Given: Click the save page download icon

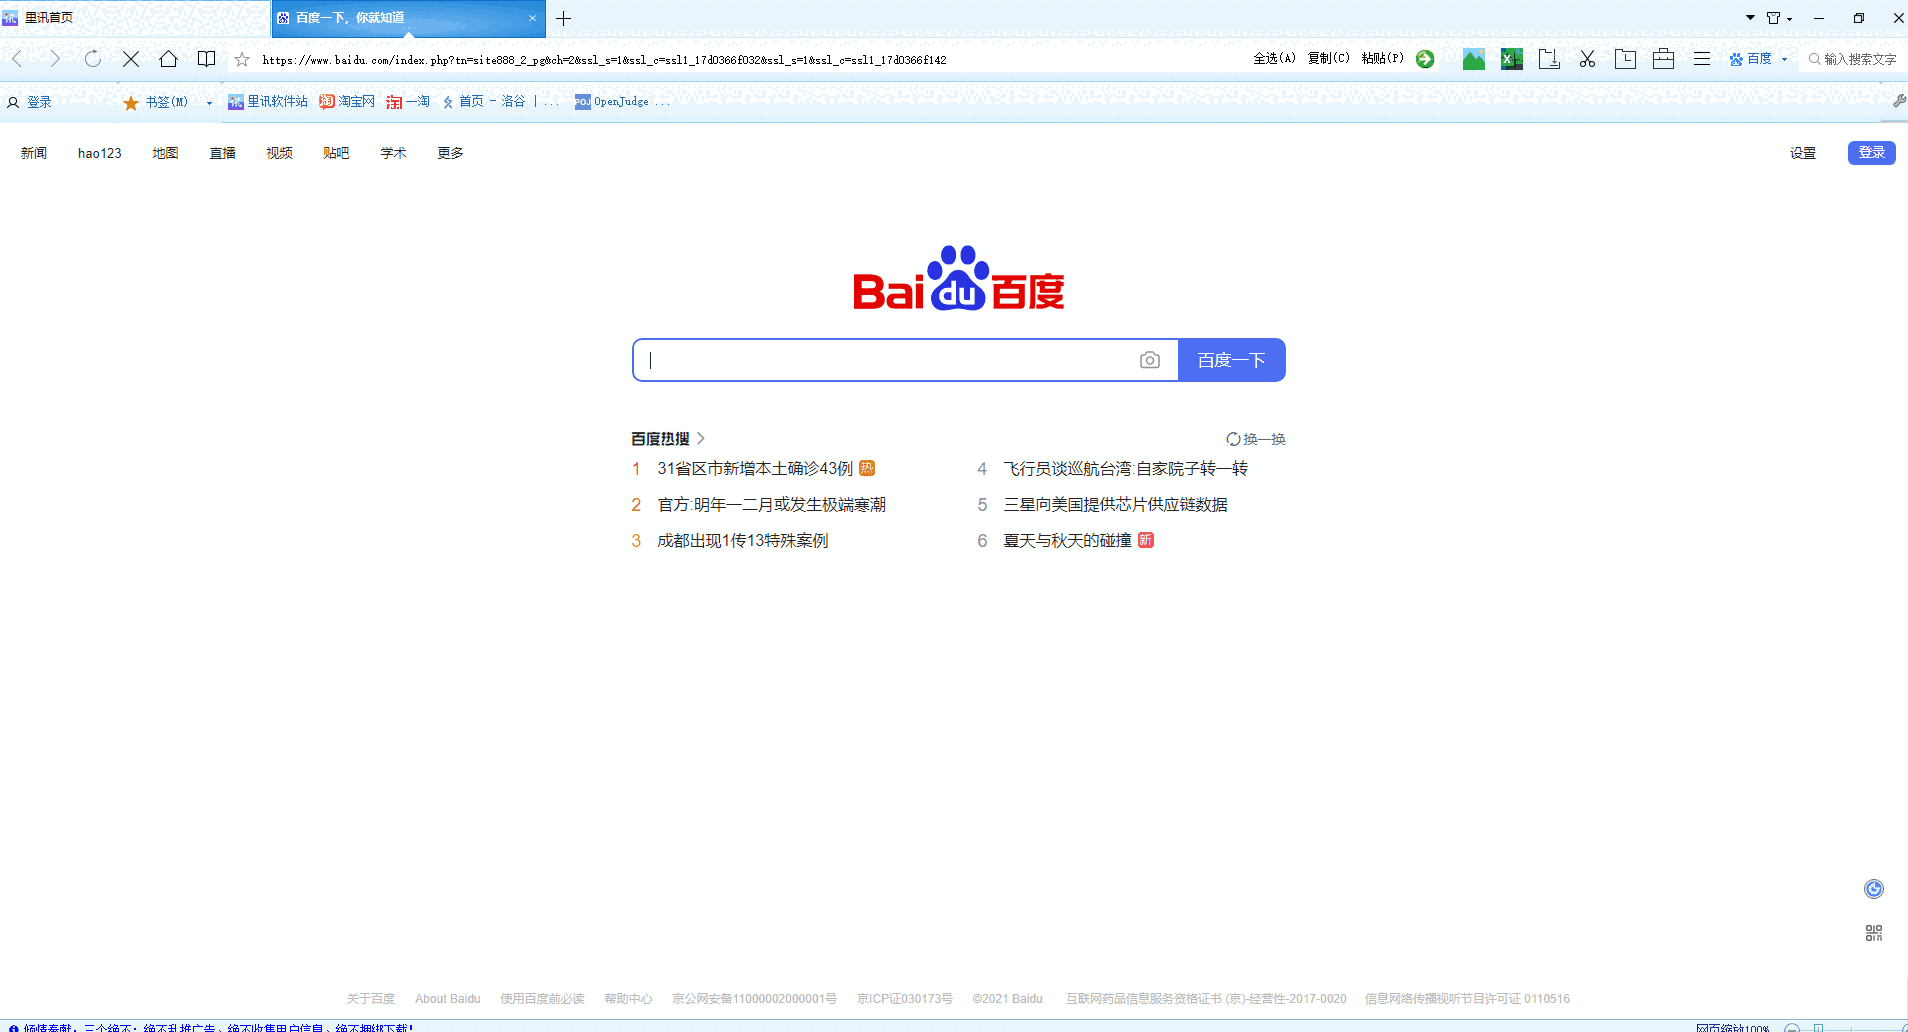Looking at the screenshot, I should click(x=1549, y=59).
